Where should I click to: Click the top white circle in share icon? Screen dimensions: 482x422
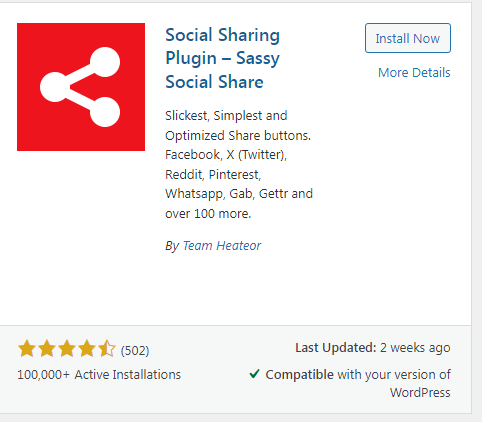click(105, 62)
